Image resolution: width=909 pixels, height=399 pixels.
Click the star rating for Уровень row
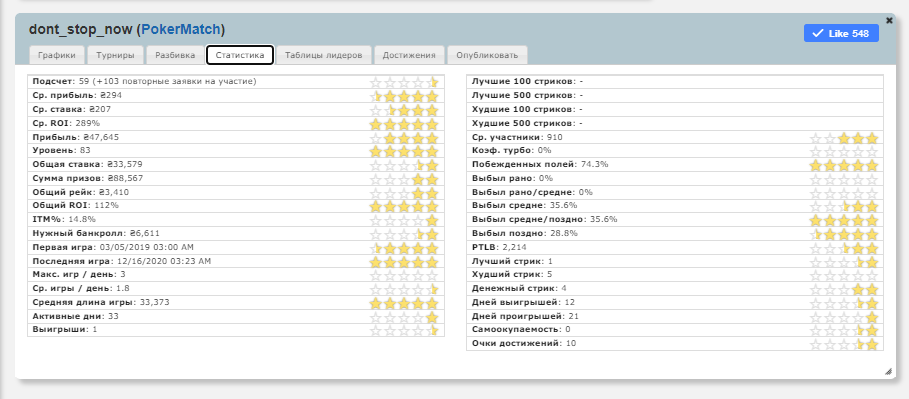404,151
